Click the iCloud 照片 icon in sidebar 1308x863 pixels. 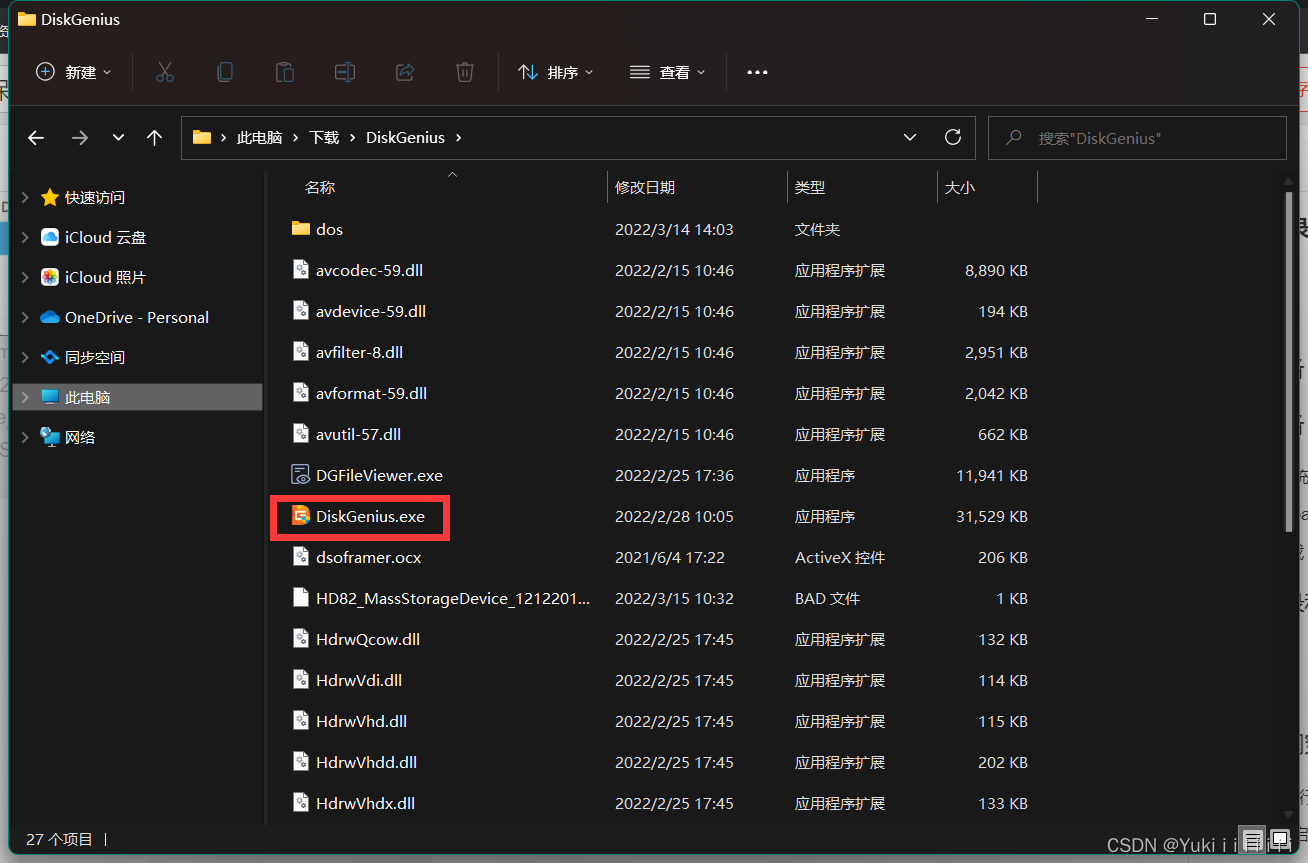coord(50,277)
